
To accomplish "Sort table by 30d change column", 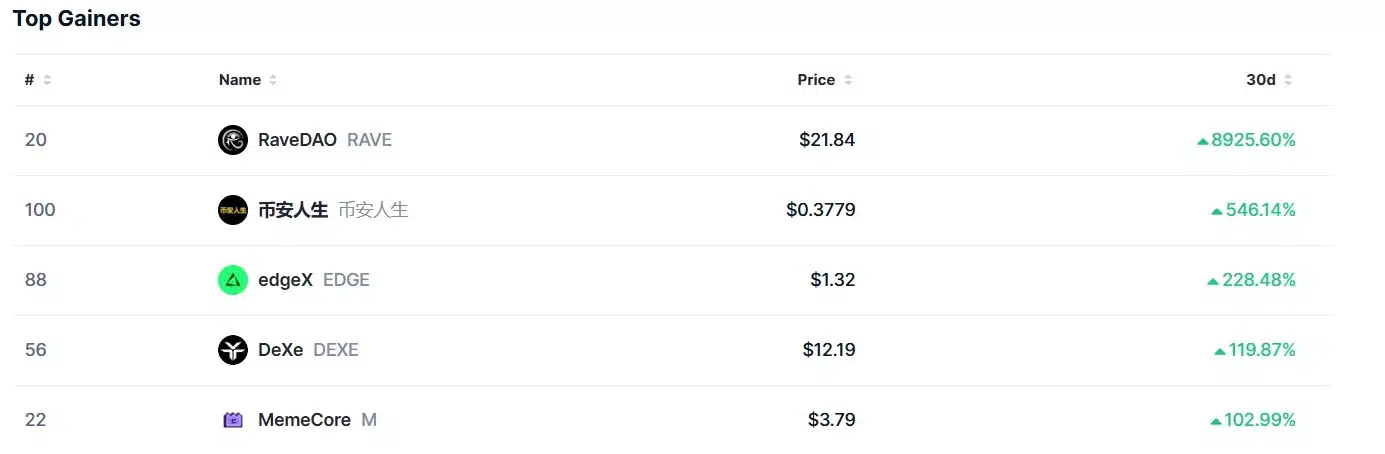I will 1288,80.
